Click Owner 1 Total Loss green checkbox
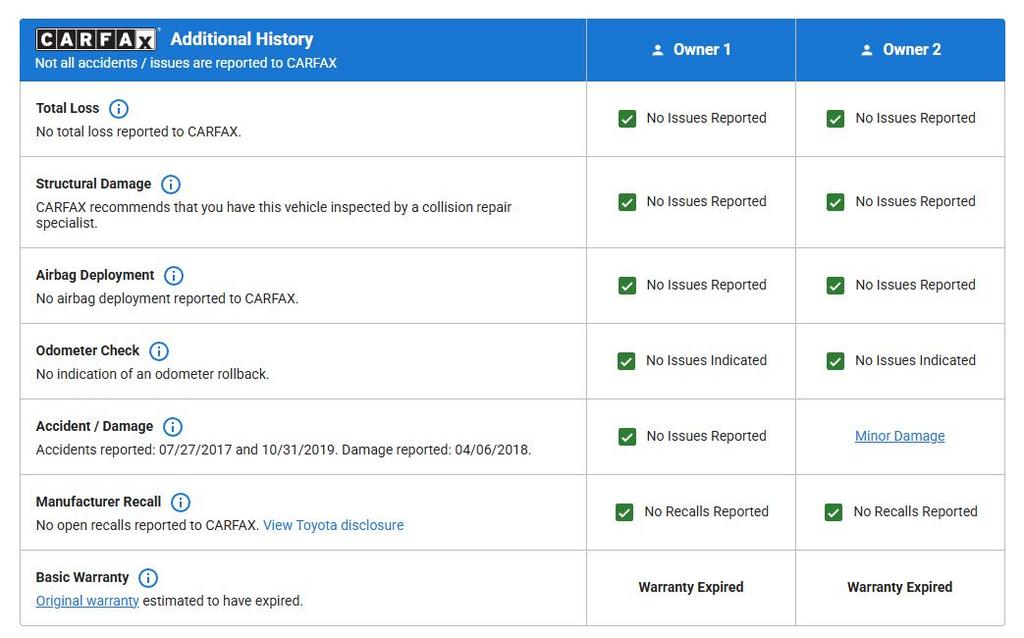1024x638 pixels. [627, 119]
